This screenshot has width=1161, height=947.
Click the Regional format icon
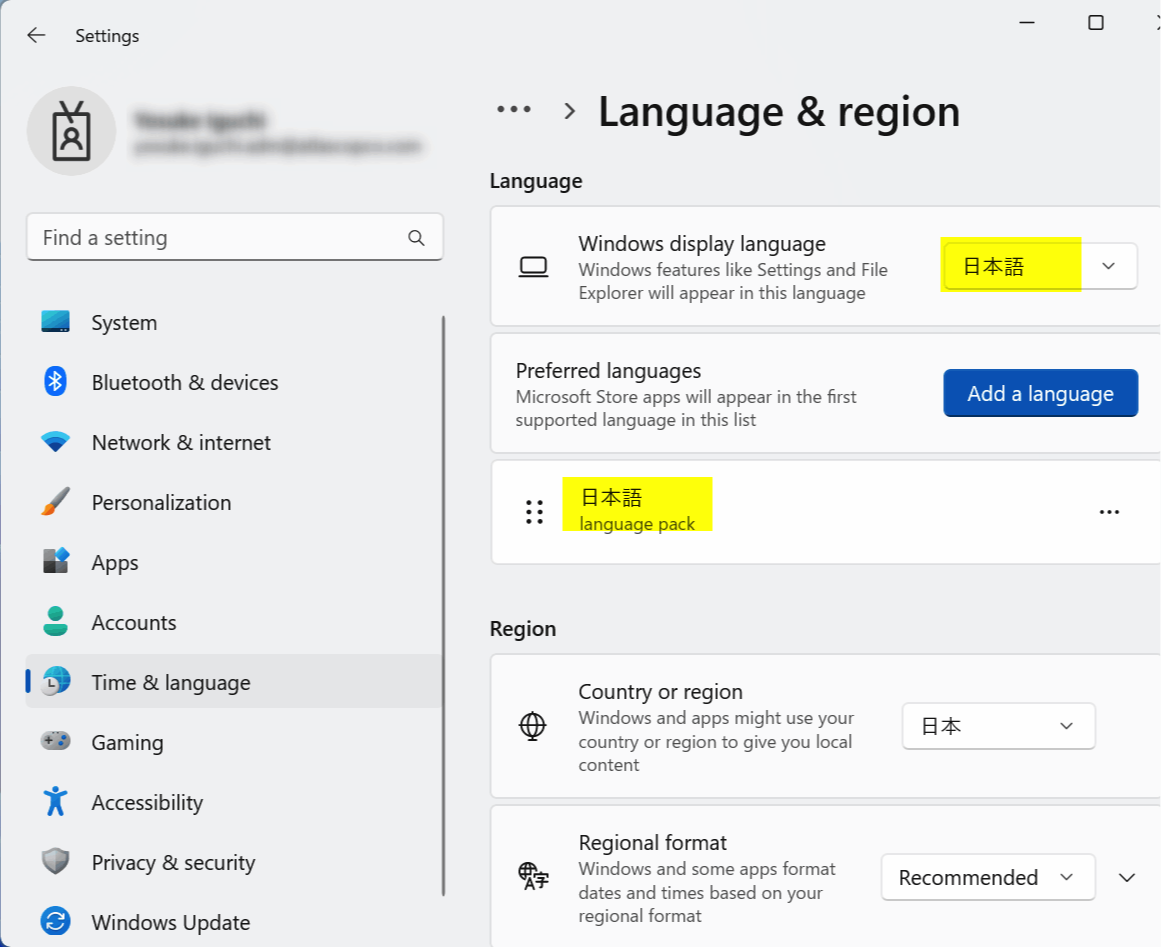tap(533, 877)
